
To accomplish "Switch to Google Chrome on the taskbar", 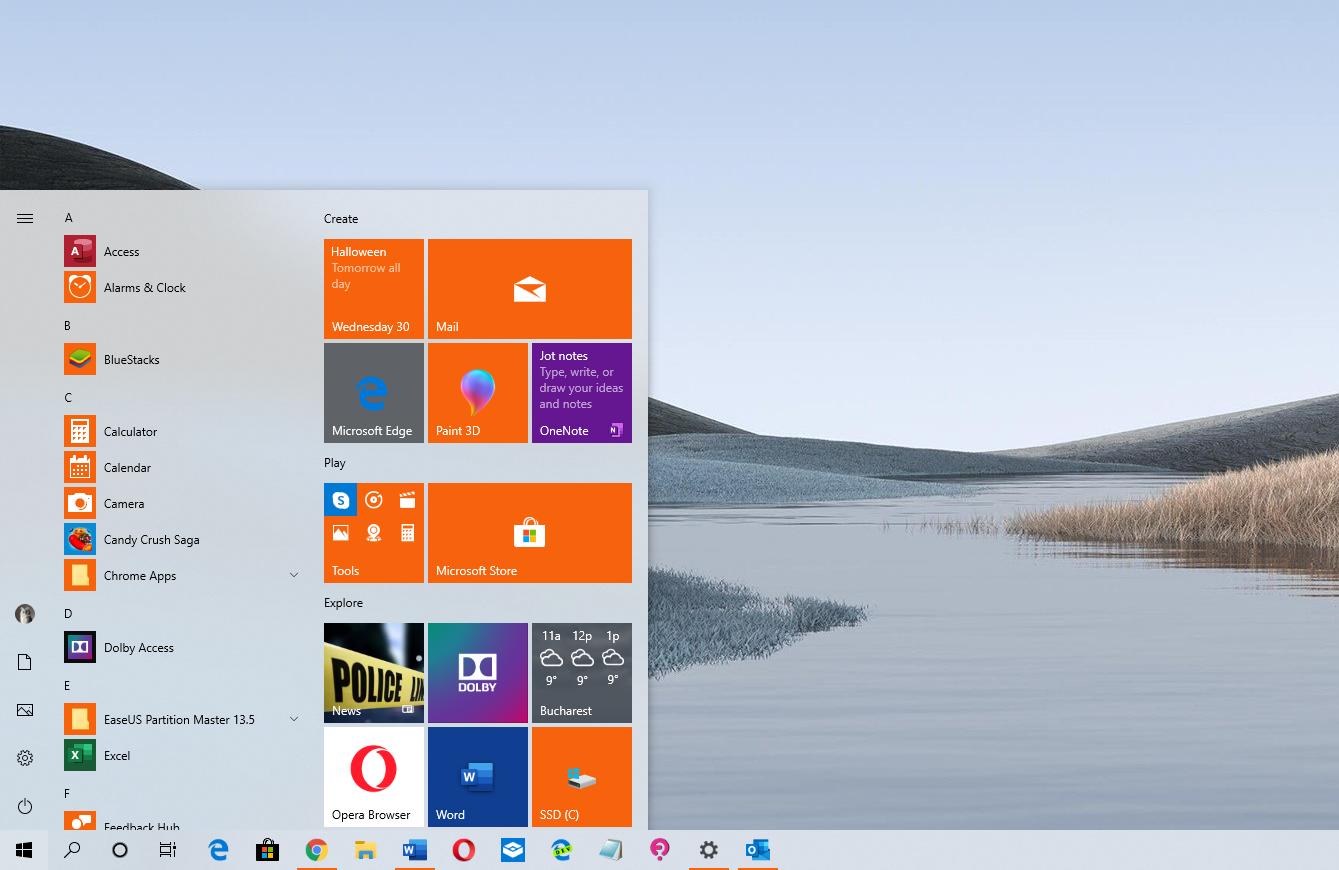I will coord(317,850).
